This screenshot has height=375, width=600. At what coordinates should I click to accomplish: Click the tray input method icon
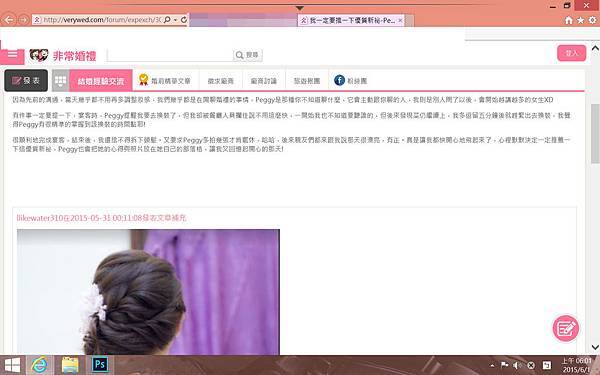pyautogui.click(x=547, y=365)
